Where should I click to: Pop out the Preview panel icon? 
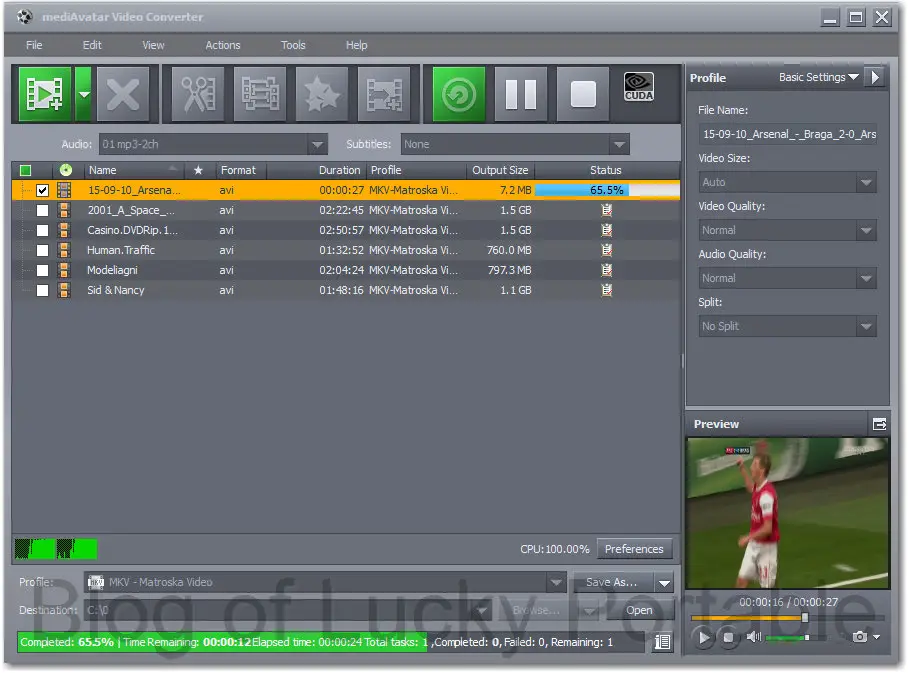(x=879, y=424)
